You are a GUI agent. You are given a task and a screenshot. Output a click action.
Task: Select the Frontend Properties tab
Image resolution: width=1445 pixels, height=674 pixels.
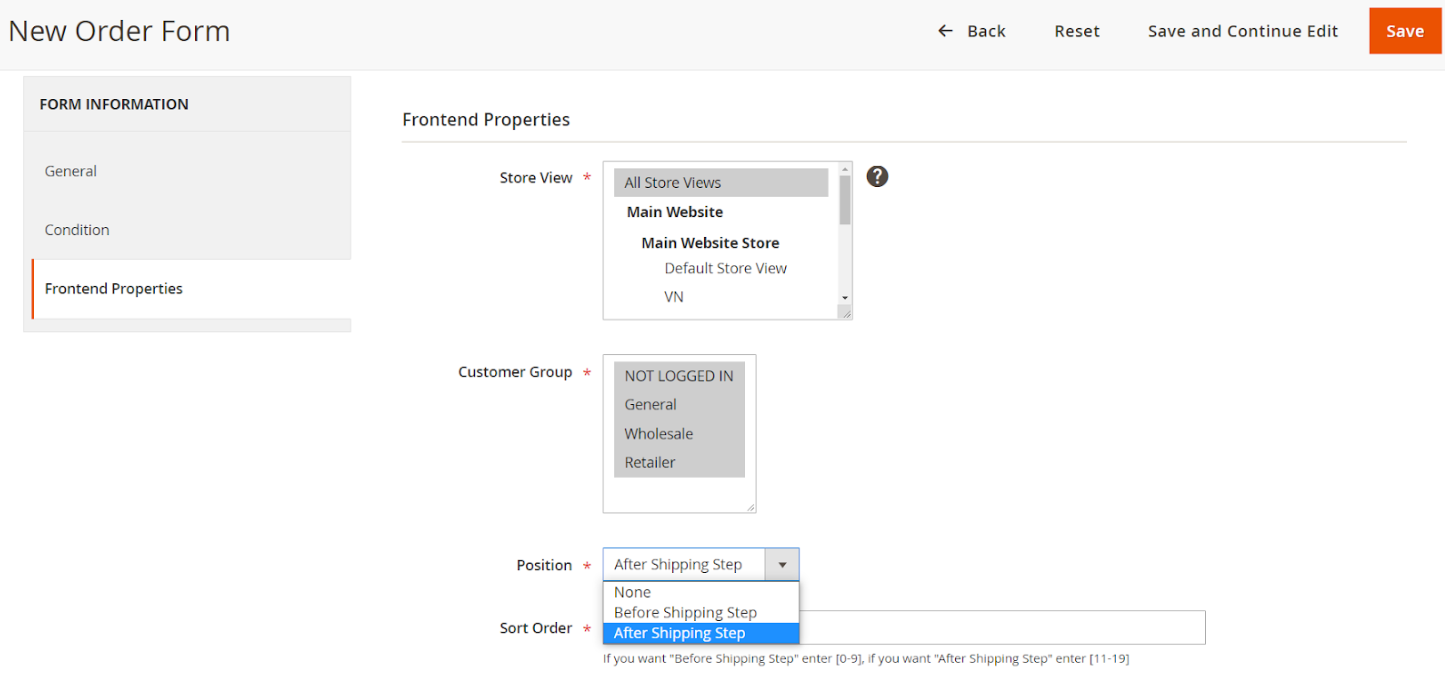click(114, 289)
